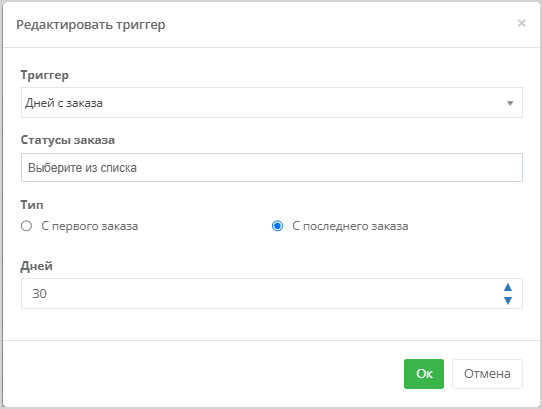542x409 pixels.
Task: Confirm changes with the green Ок button
Action: pyautogui.click(x=424, y=374)
